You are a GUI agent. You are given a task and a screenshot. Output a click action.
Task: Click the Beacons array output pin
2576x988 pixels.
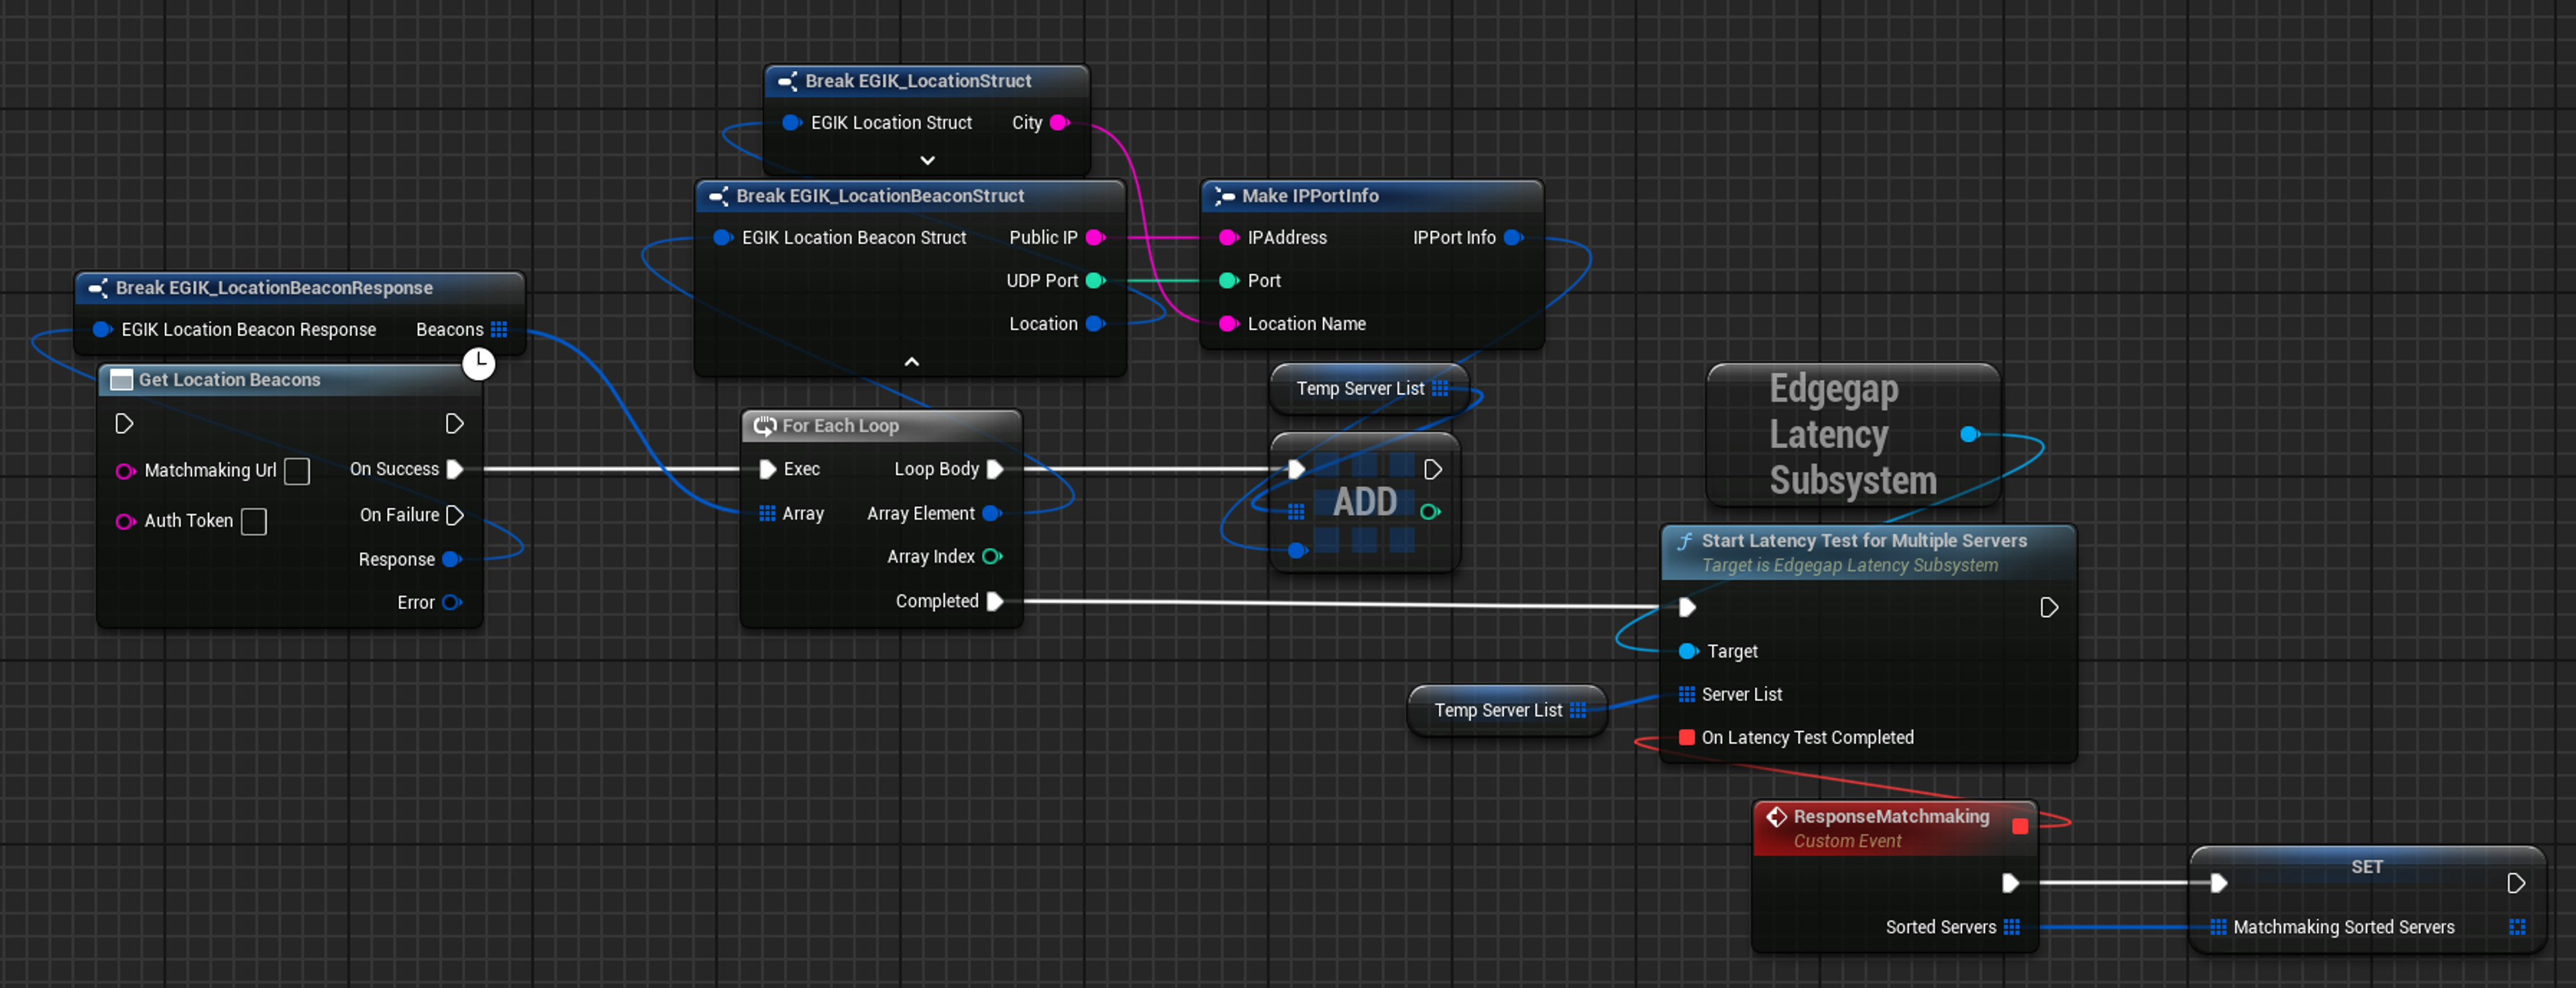coord(499,329)
